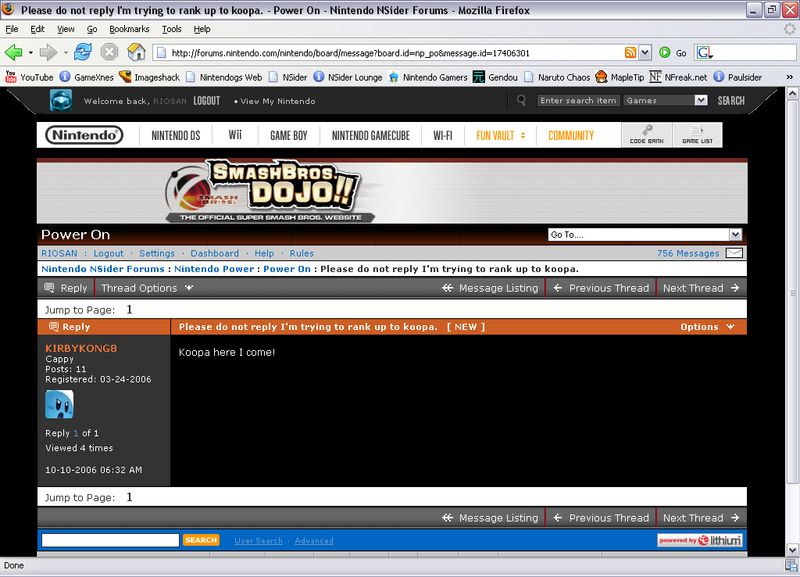Expand the Fun Vault menu
Viewport: 800px width, 577px height.
point(501,135)
